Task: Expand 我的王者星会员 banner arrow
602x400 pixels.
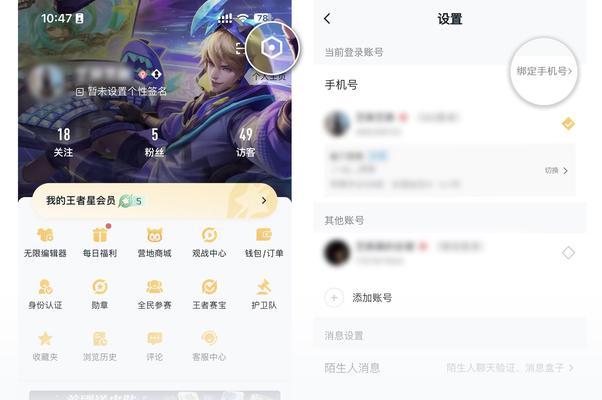Action: coord(264,200)
